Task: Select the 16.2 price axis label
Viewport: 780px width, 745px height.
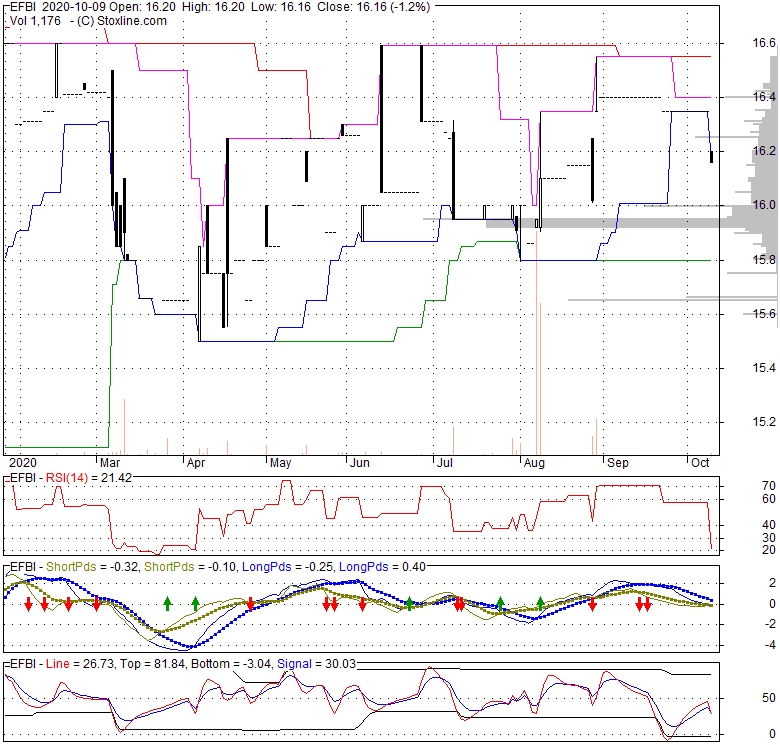Action: coord(764,151)
